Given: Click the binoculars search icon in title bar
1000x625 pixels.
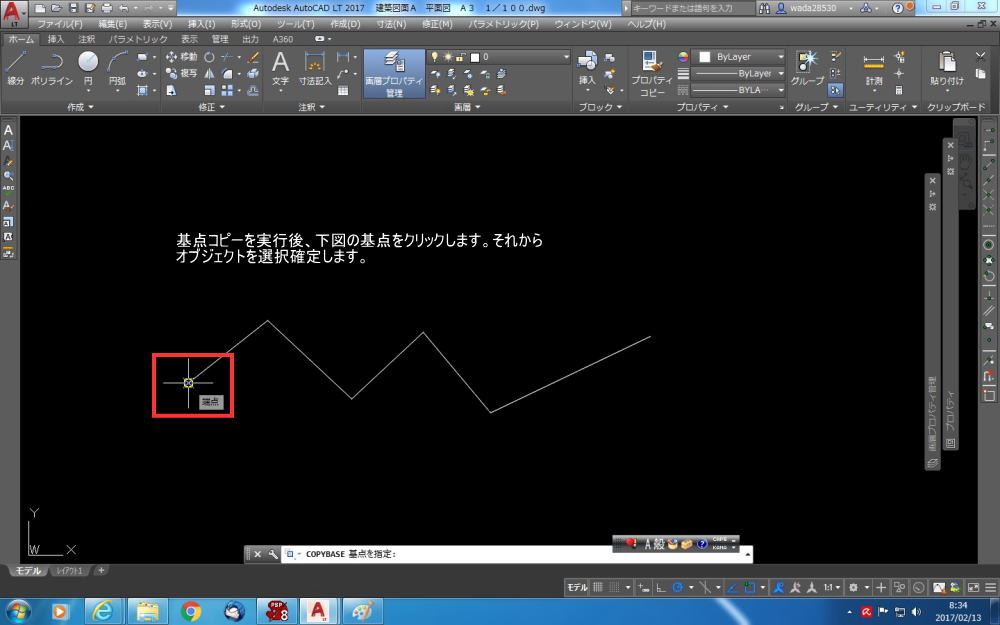Looking at the screenshot, I should 764,8.
